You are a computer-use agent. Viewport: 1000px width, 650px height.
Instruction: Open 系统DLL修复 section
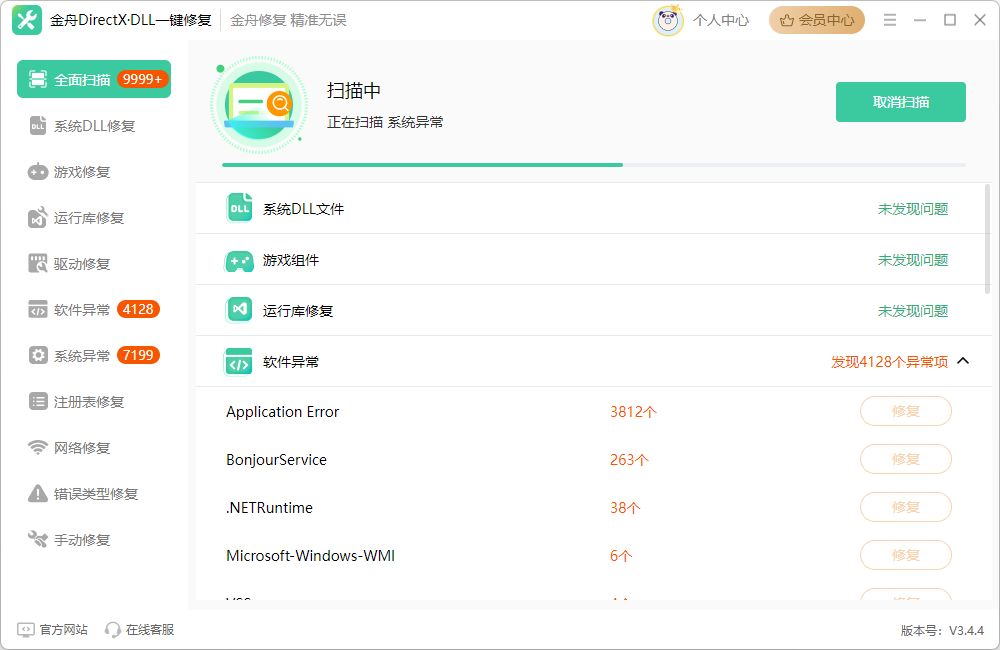[94, 126]
